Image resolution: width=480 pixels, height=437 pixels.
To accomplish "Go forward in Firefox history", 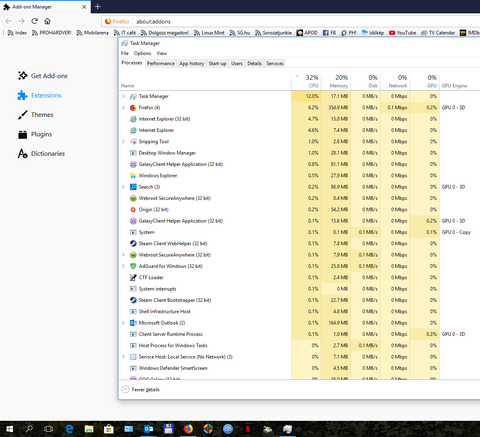I will point(22,21).
